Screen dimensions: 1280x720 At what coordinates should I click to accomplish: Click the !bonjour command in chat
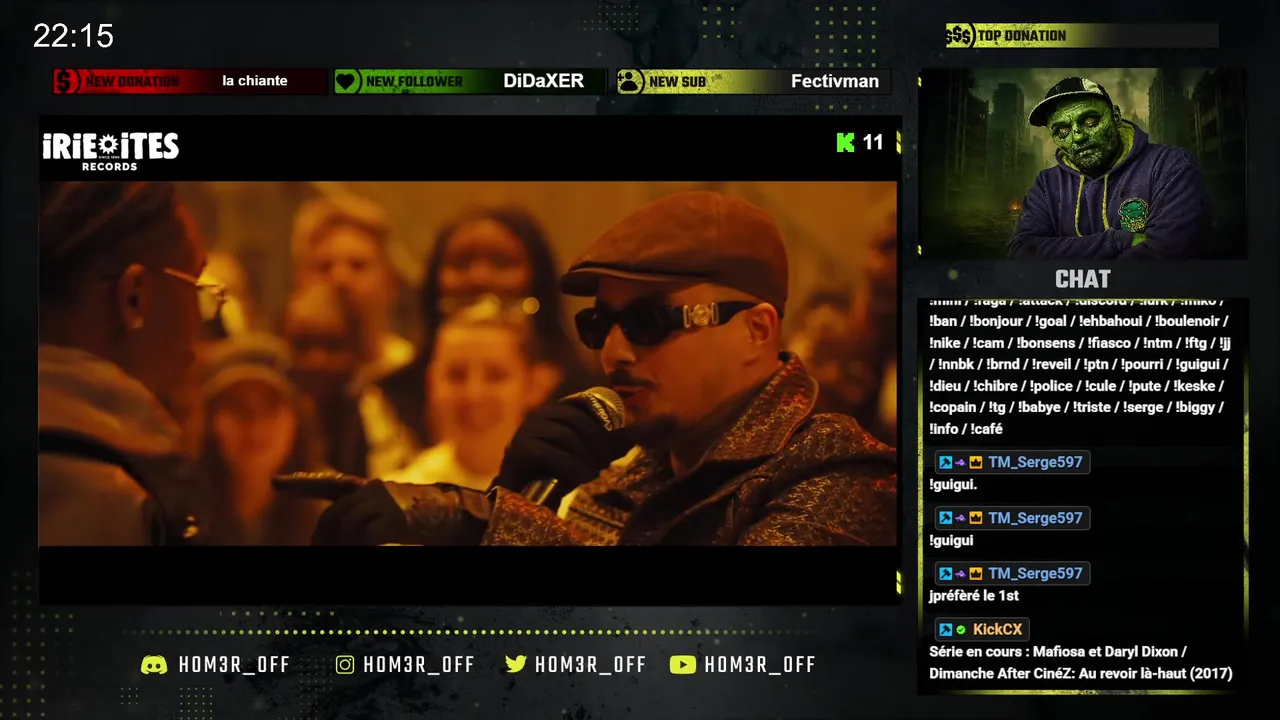click(x=995, y=322)
